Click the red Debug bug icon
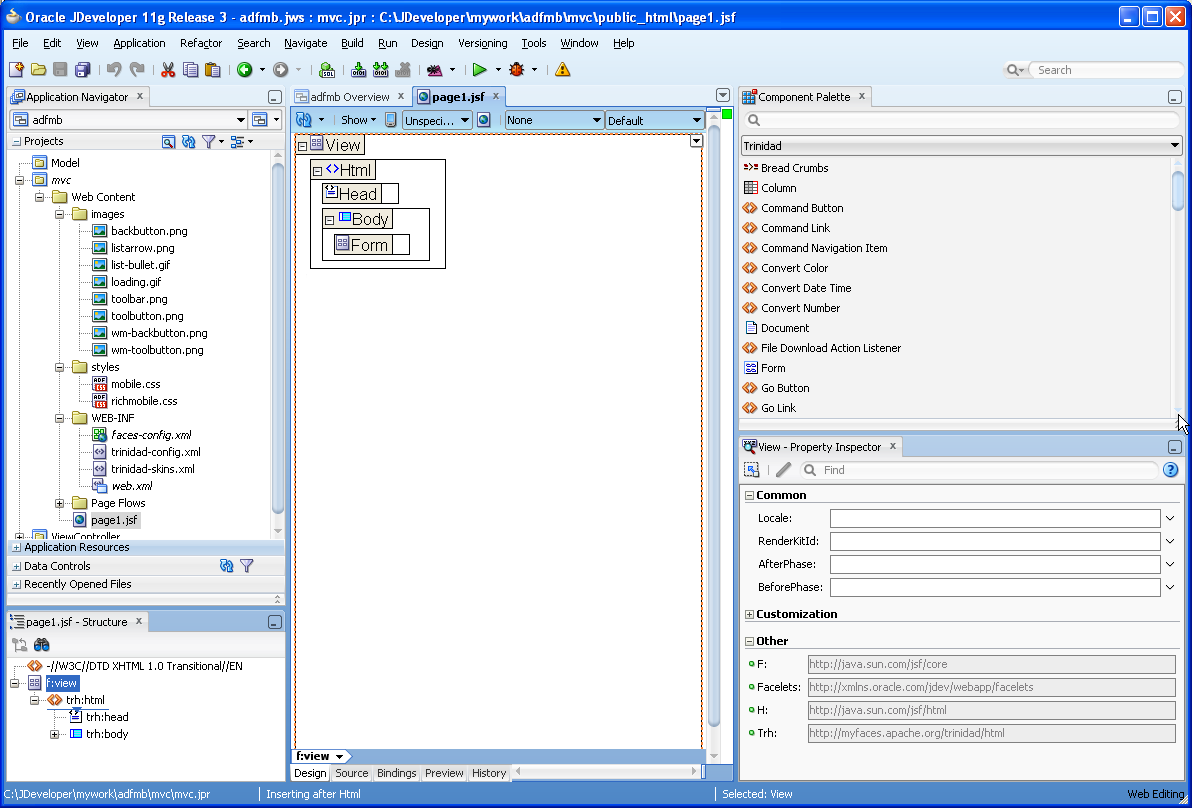This screenshot has width=1192, height=808. 518,70
